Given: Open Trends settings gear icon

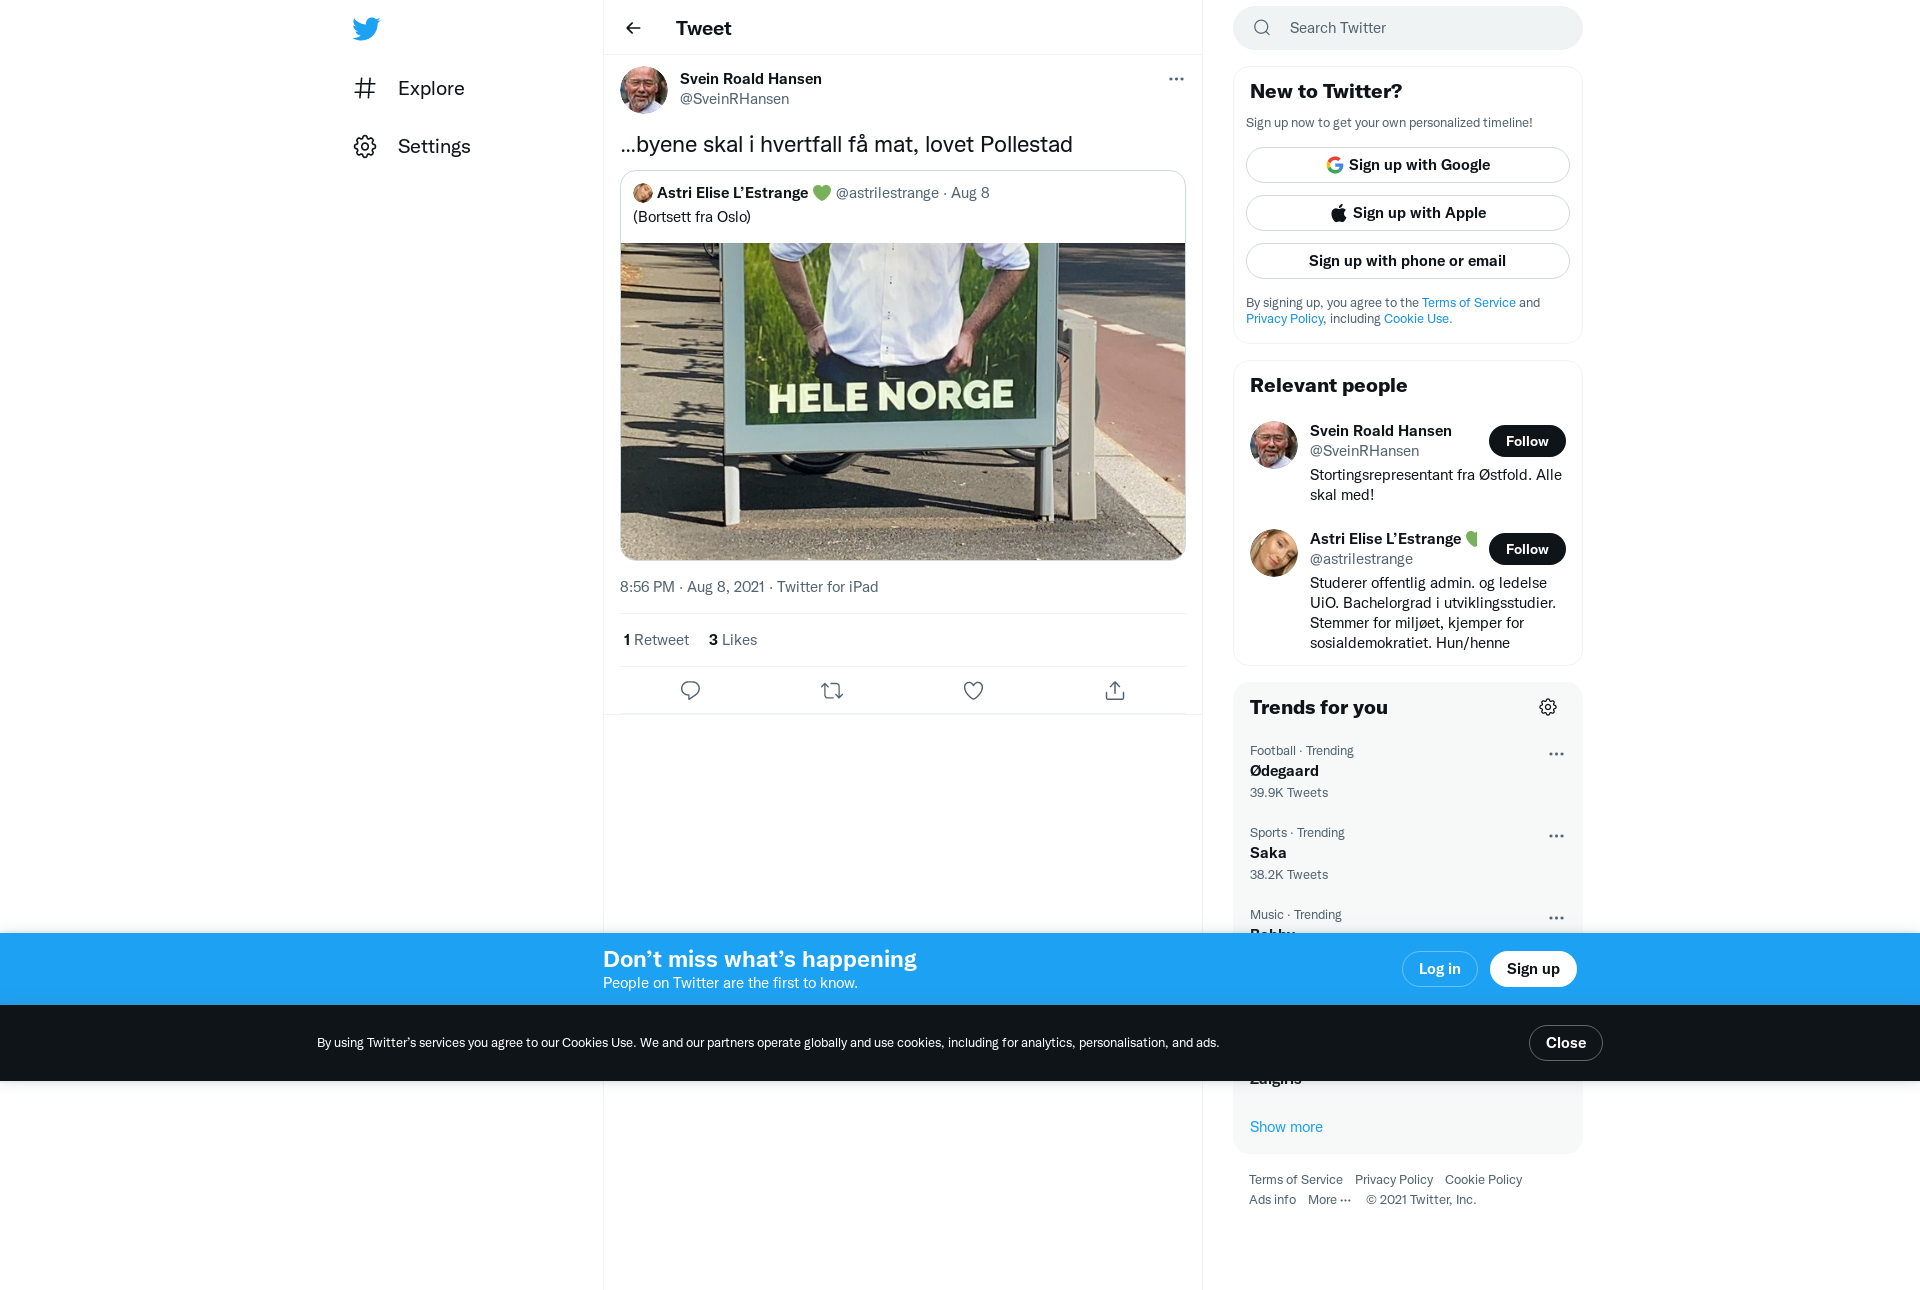Looking at the screenshot, I should pos(1548,707).
